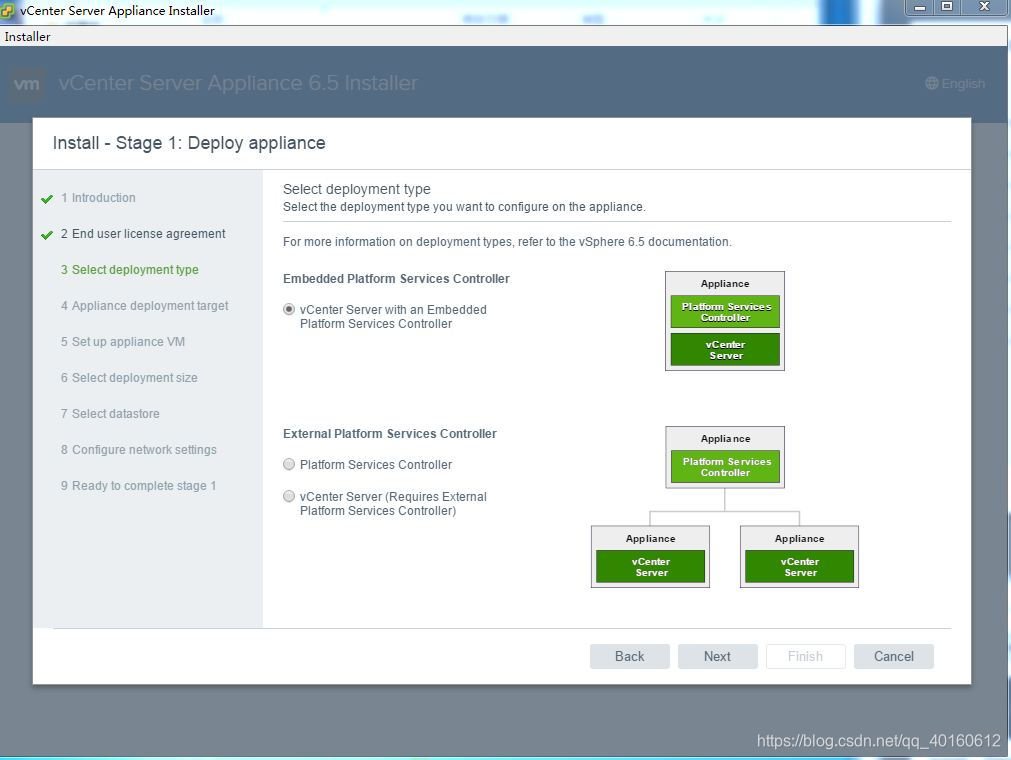Choose vCenter Server requiring External PSC radio
This screenshot has height=760, width=1011.
coord(289,496)
